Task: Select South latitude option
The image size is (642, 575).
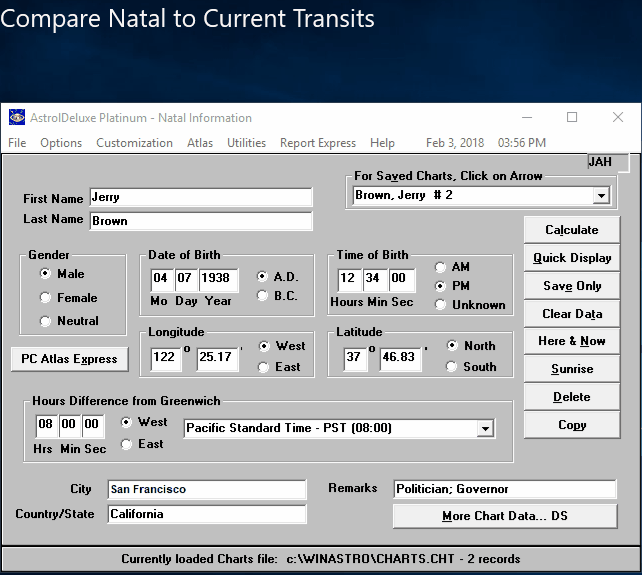Action: click(452, 367)
